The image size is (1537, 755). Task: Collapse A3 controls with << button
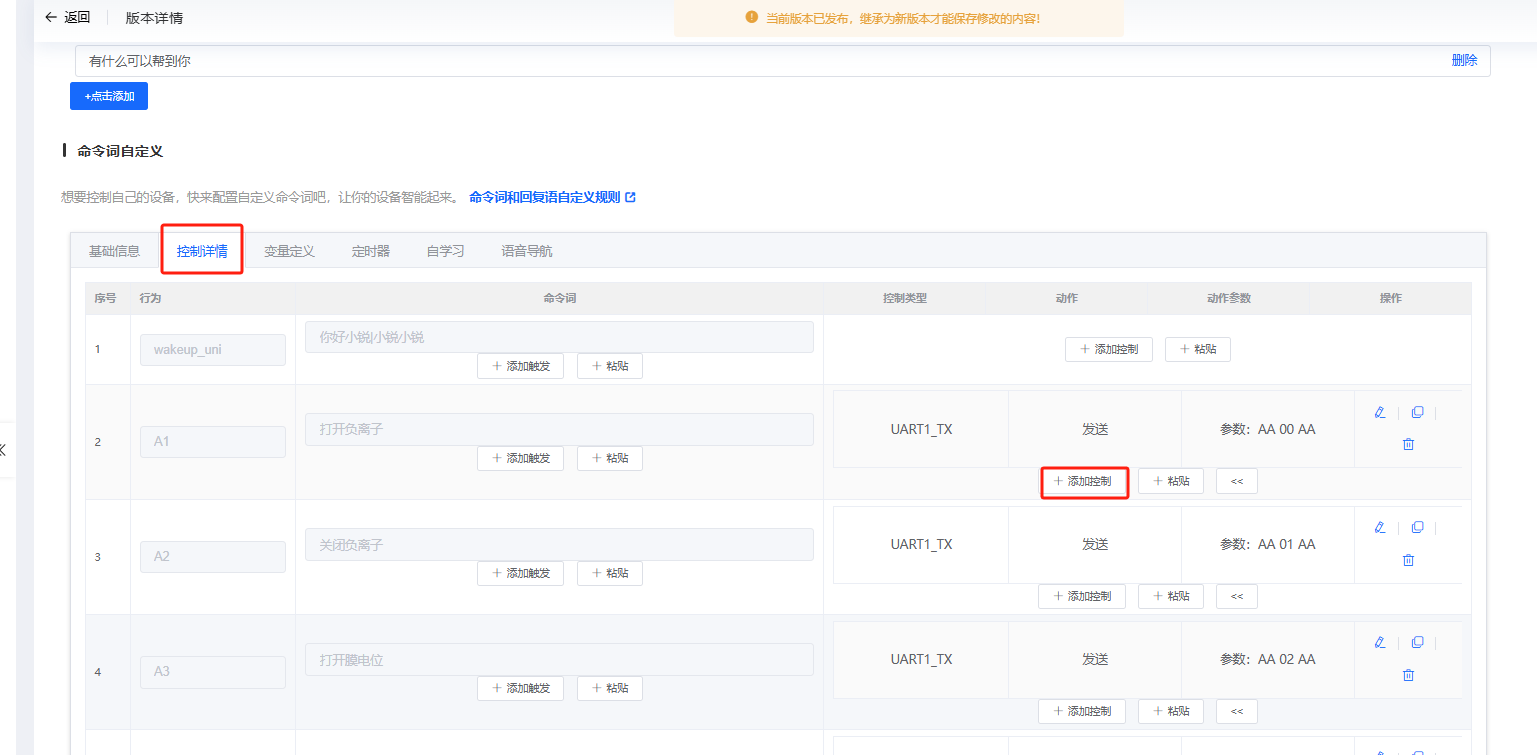[x=1236, y=711]
